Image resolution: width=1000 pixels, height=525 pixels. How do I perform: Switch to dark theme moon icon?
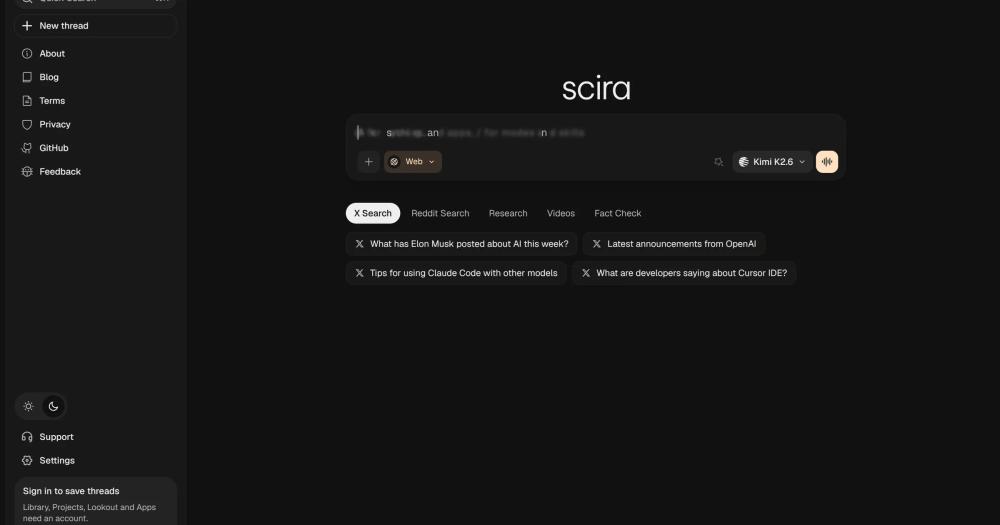[x=54, y=406]
